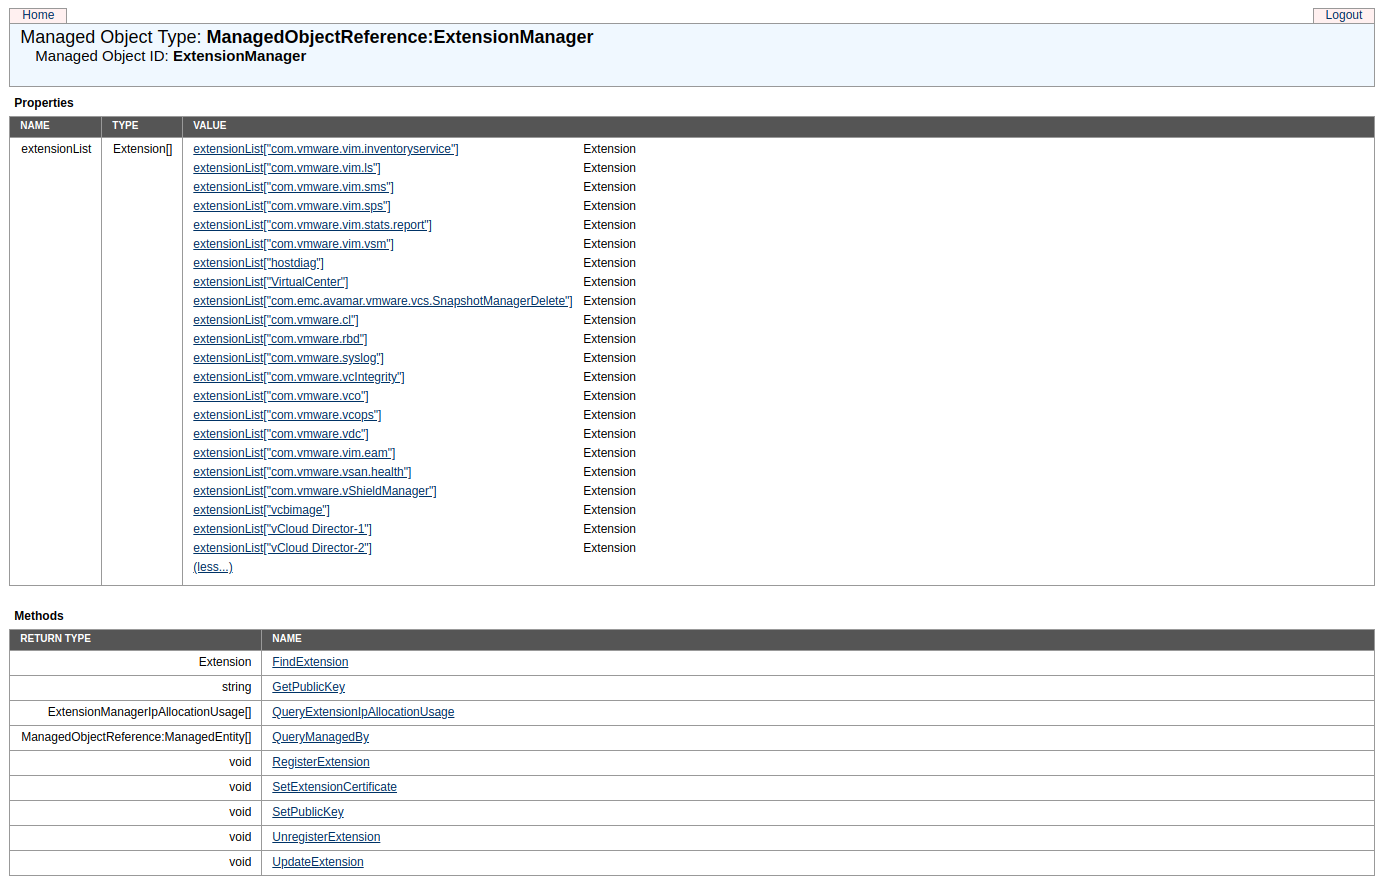Open the com.vmware.vcIntegrity extension
Screen dimensions: 1381x882
(x=298, y=377)
